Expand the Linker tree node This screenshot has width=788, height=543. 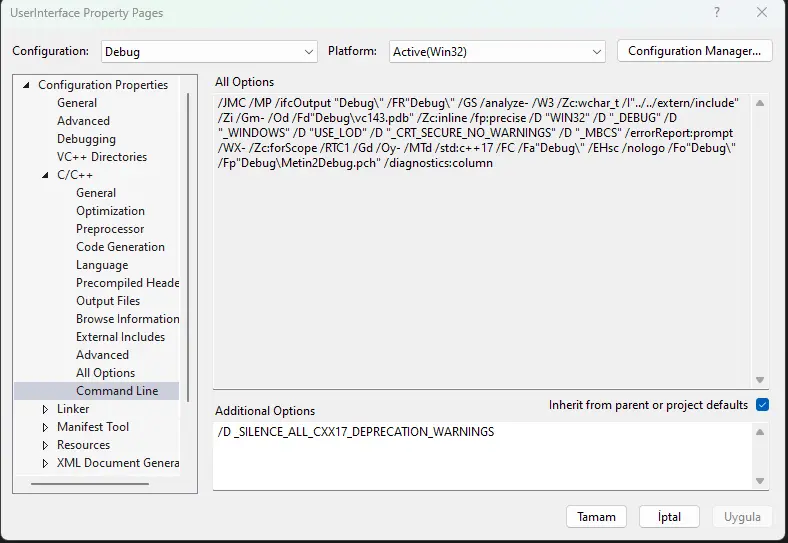coord(45,409)
